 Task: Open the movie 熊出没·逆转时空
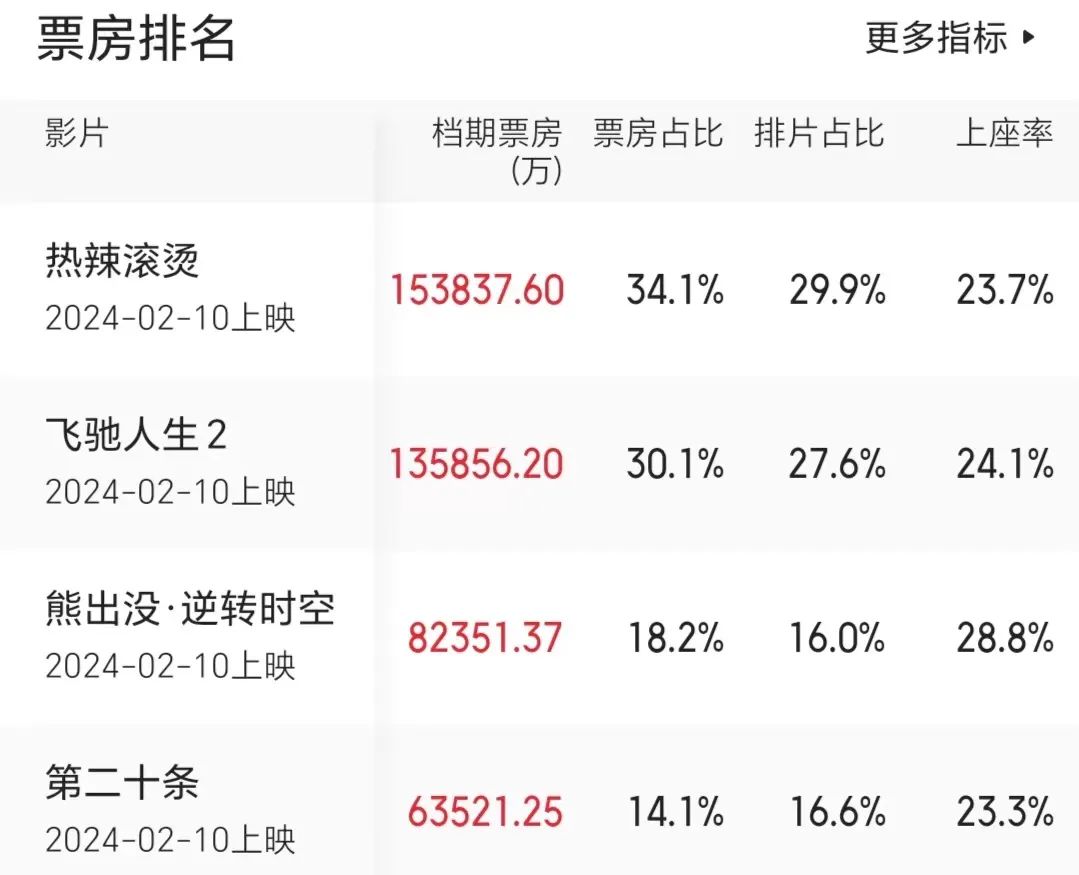point(190,610)
